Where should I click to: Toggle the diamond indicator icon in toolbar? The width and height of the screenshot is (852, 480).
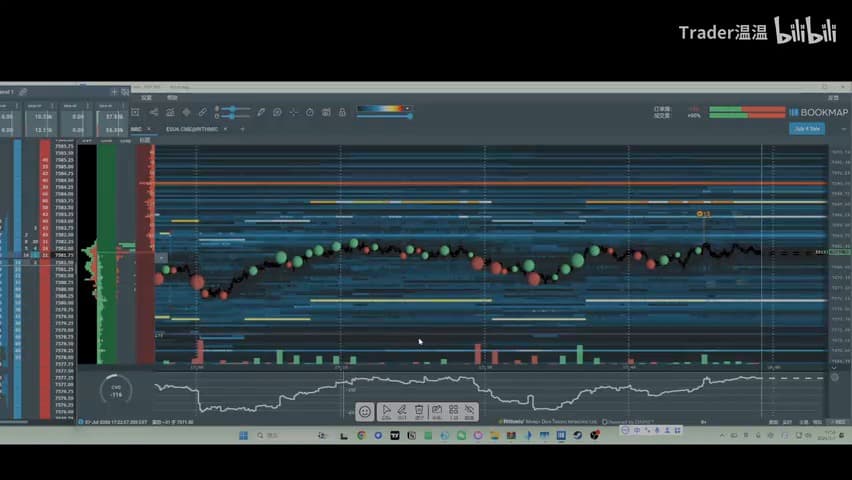(x=186, y=112)
